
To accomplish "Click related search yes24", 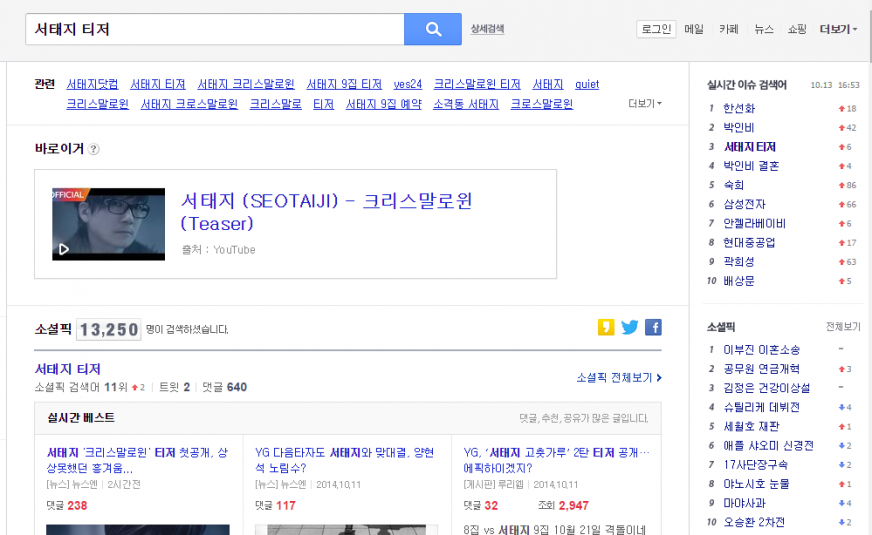I will [x=408, y=85].
